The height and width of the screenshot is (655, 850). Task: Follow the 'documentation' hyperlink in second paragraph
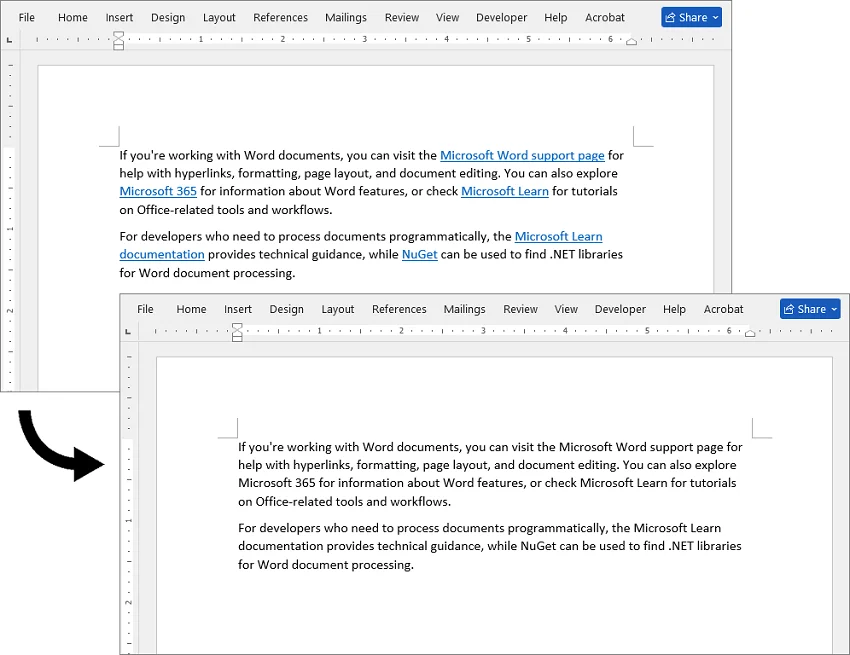[162, 254]
